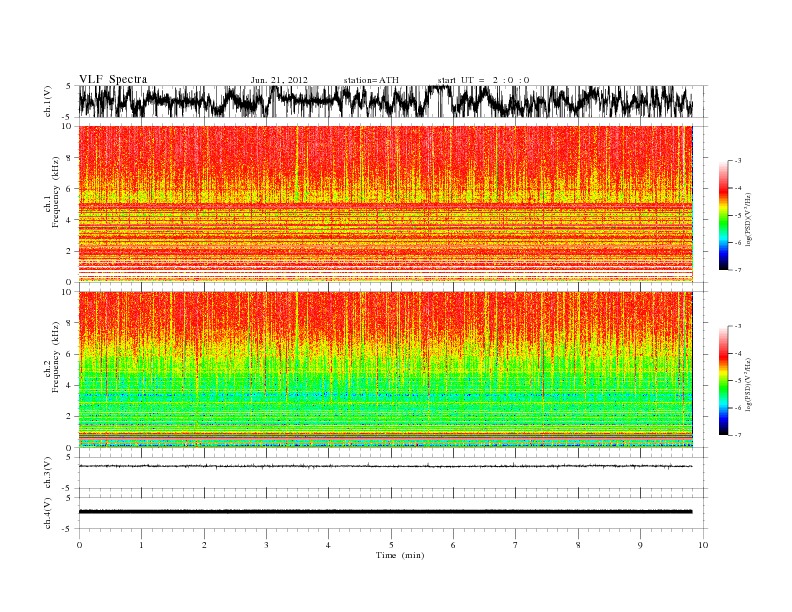Click the "ch.2 Frequency (kHz)" axis label
This screenshot has height=612, width=792.
pos(53,356)
